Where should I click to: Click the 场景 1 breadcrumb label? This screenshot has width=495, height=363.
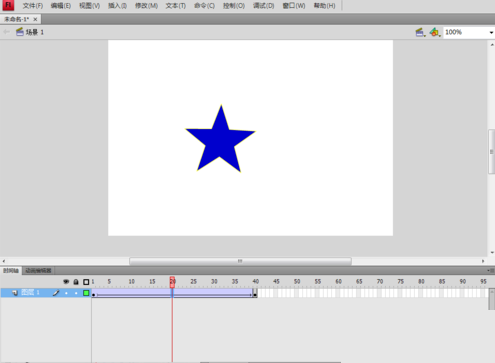[35, 32]
